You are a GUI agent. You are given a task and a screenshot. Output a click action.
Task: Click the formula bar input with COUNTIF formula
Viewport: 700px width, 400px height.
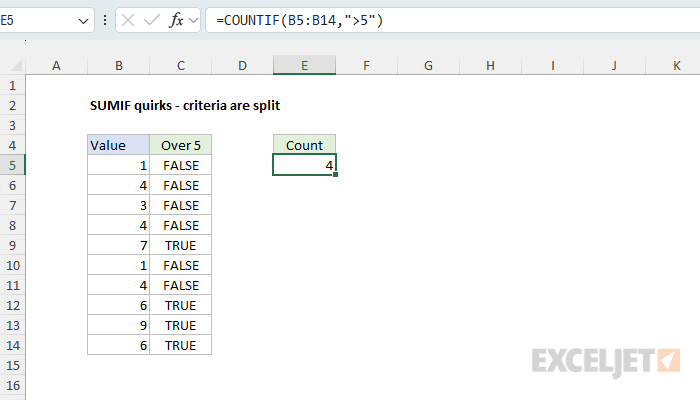click(x=453, y=20)
